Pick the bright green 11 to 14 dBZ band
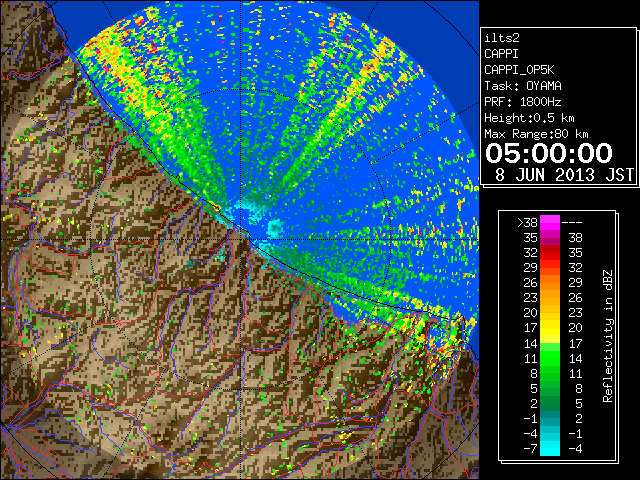 (x=550, y=358)
